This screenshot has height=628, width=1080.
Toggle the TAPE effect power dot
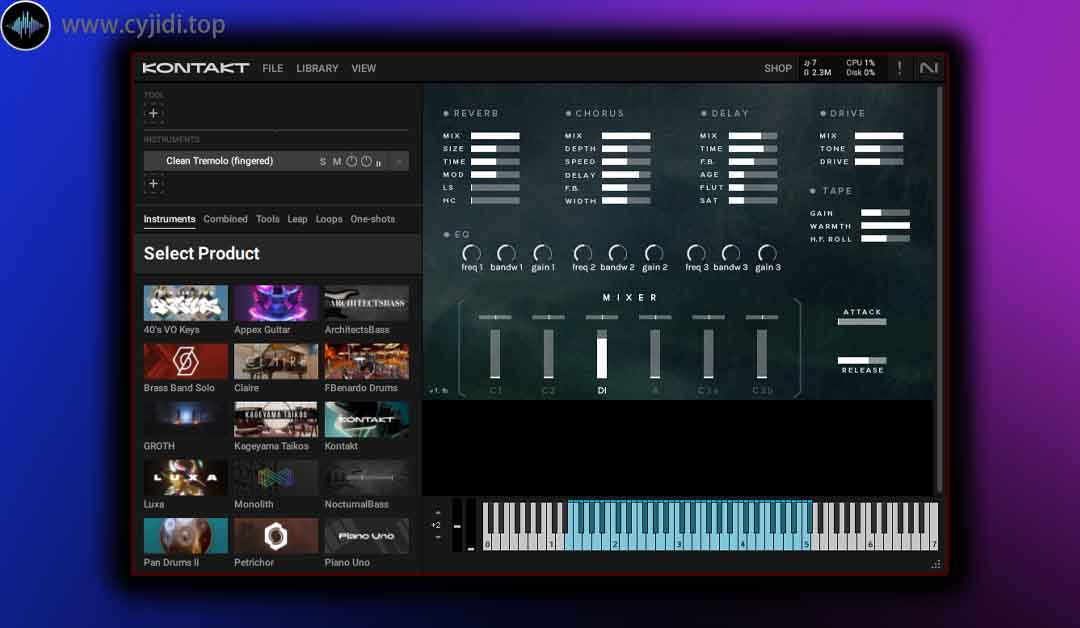click(x=813, y=191)
